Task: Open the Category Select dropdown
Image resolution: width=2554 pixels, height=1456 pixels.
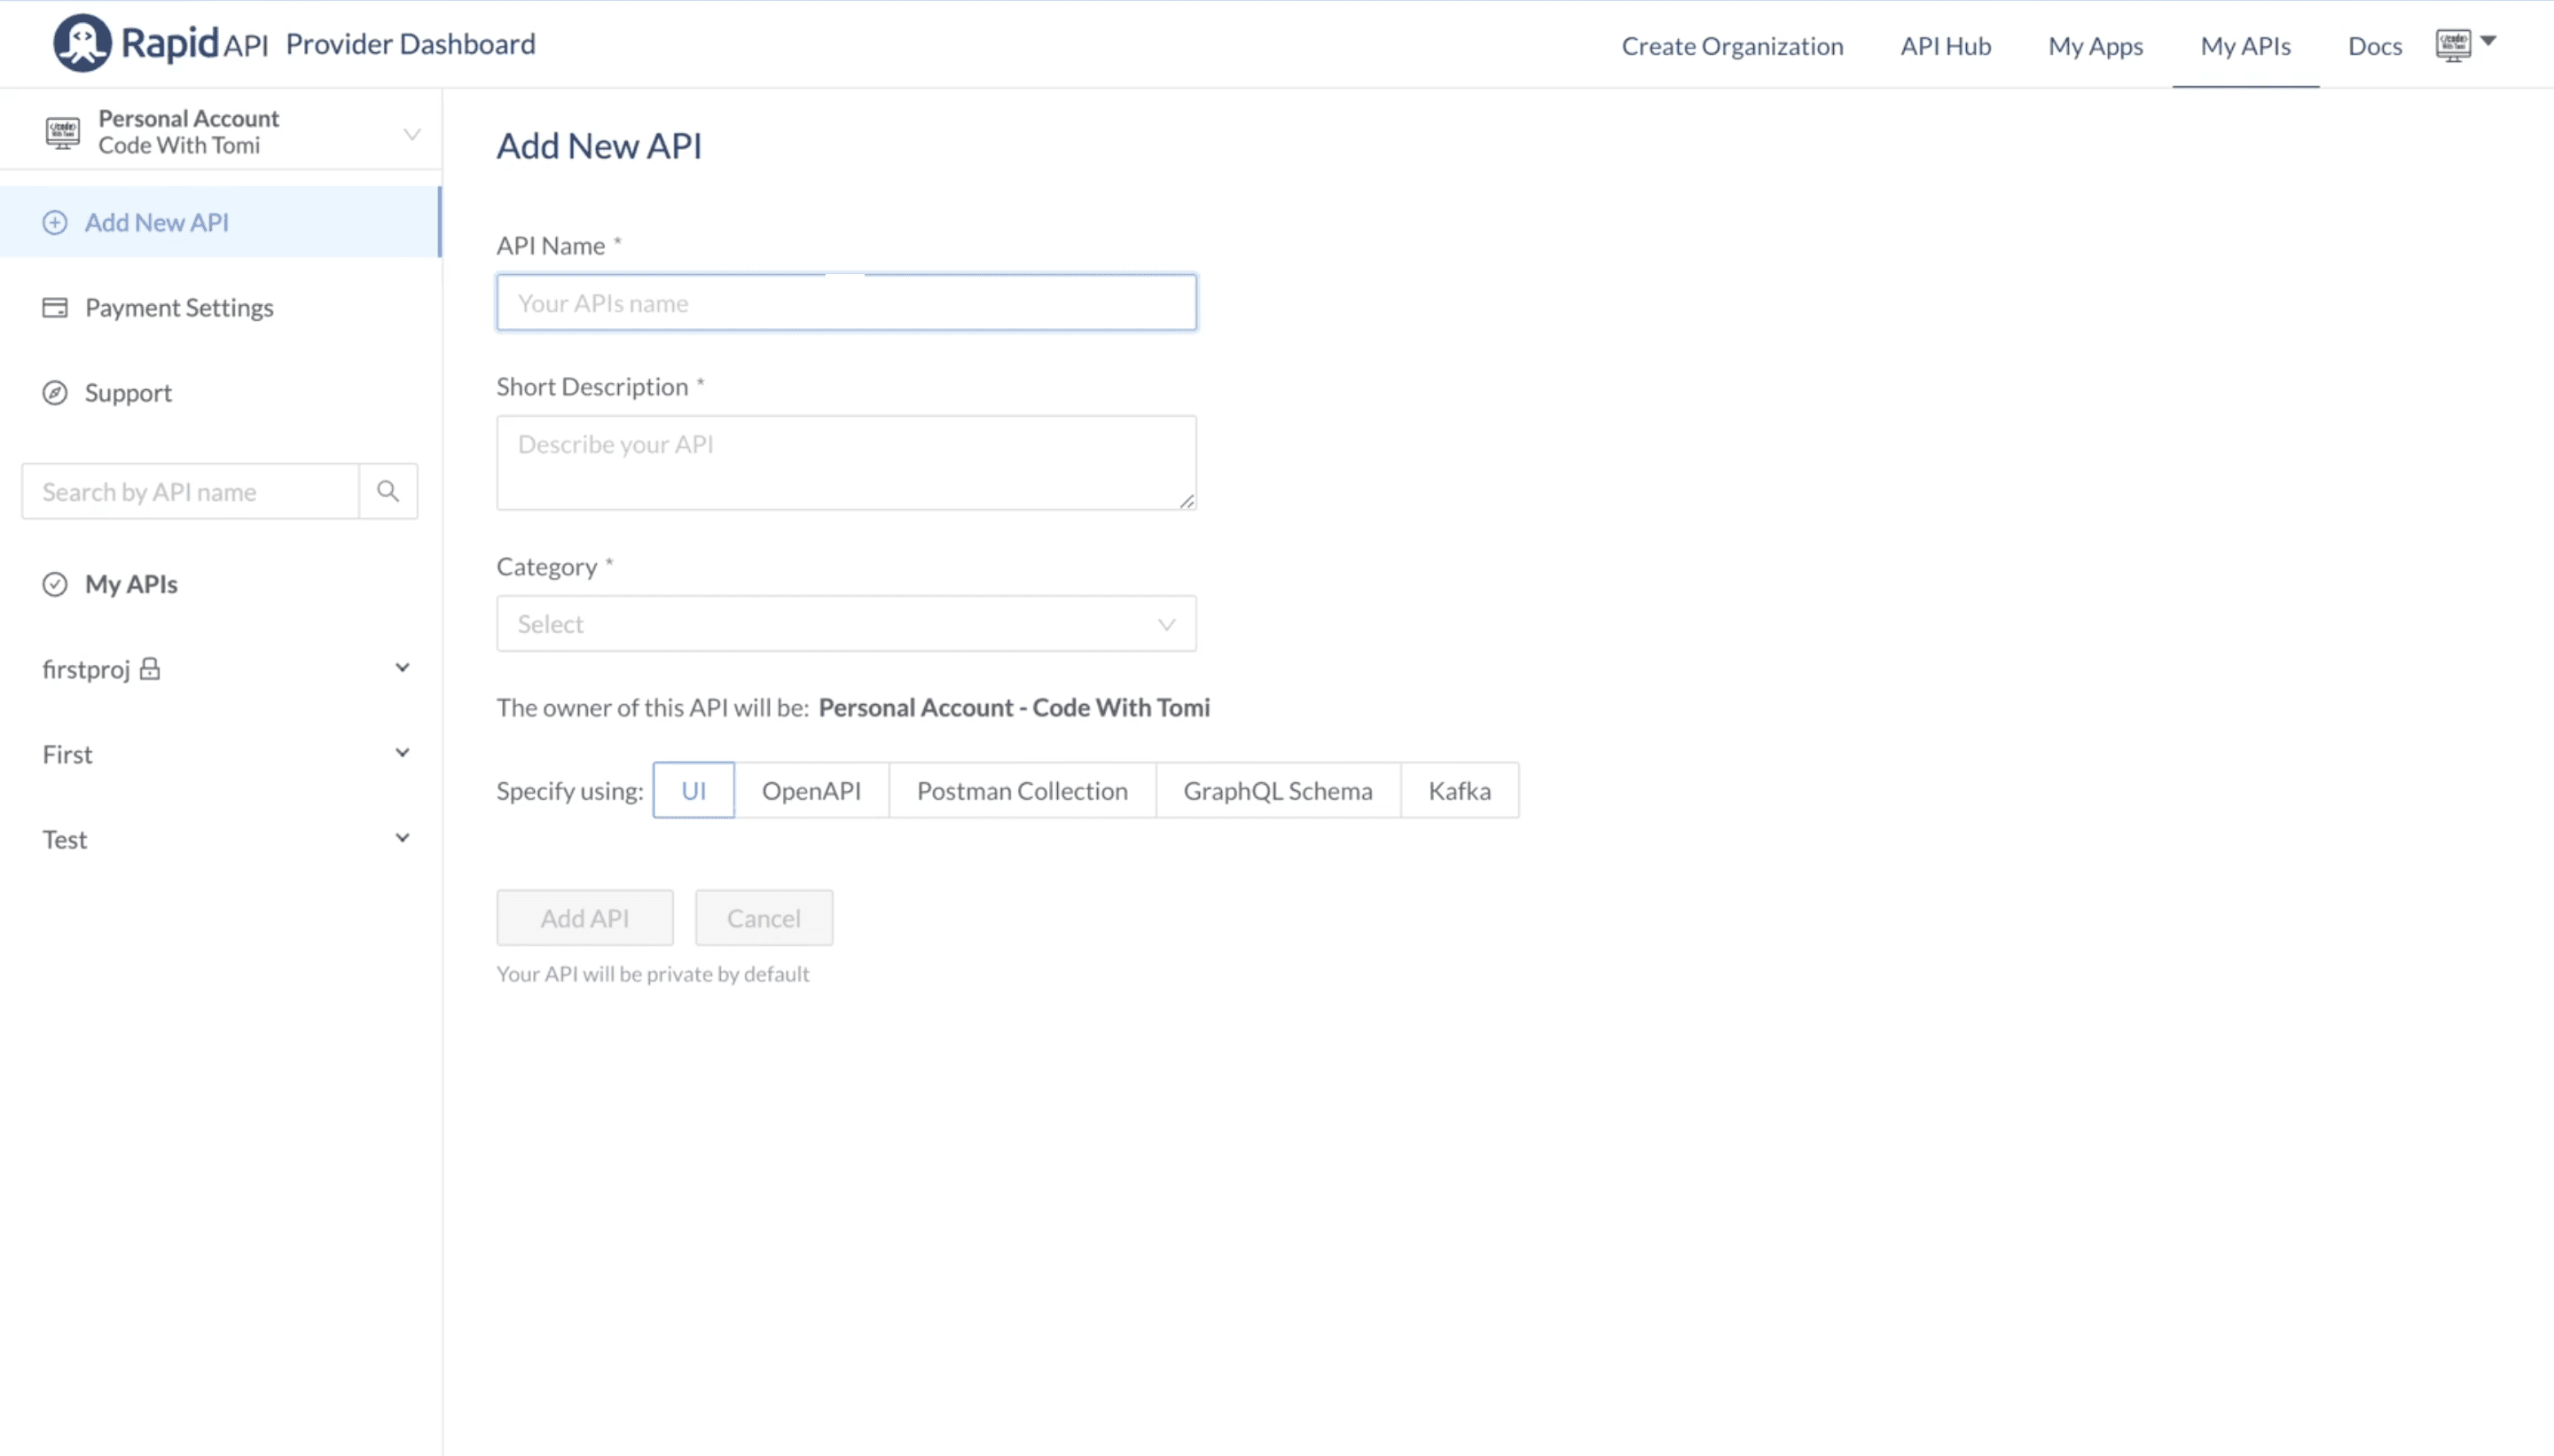Action: tap(846, 624)
